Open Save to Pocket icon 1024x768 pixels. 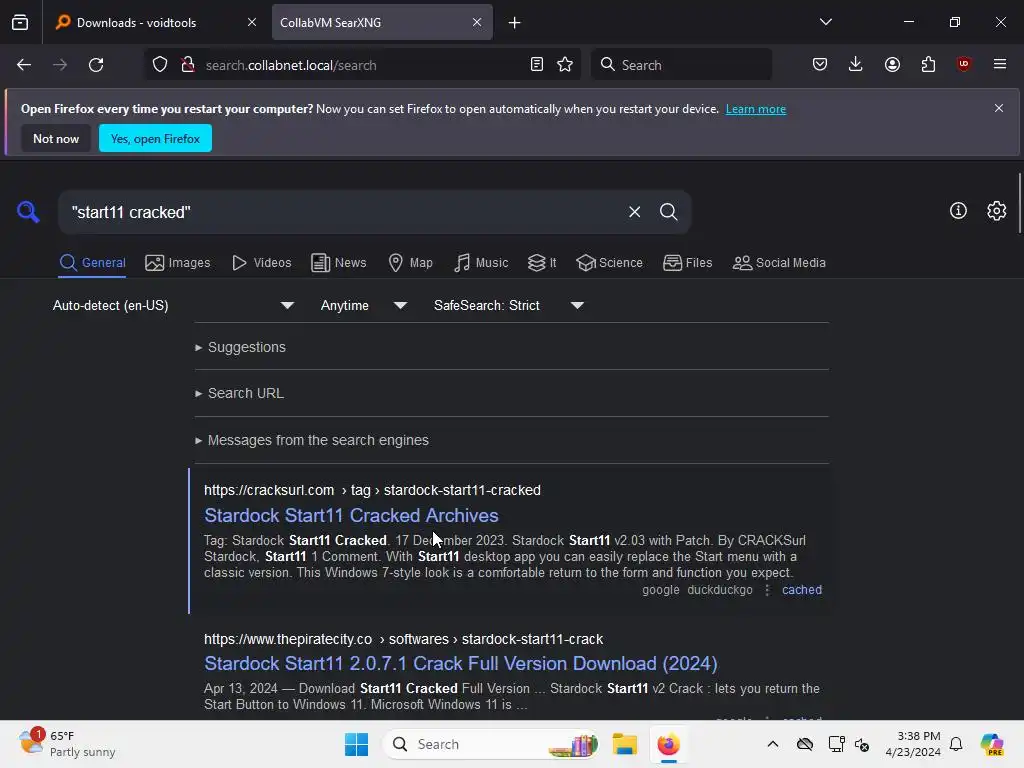point(820,64)
